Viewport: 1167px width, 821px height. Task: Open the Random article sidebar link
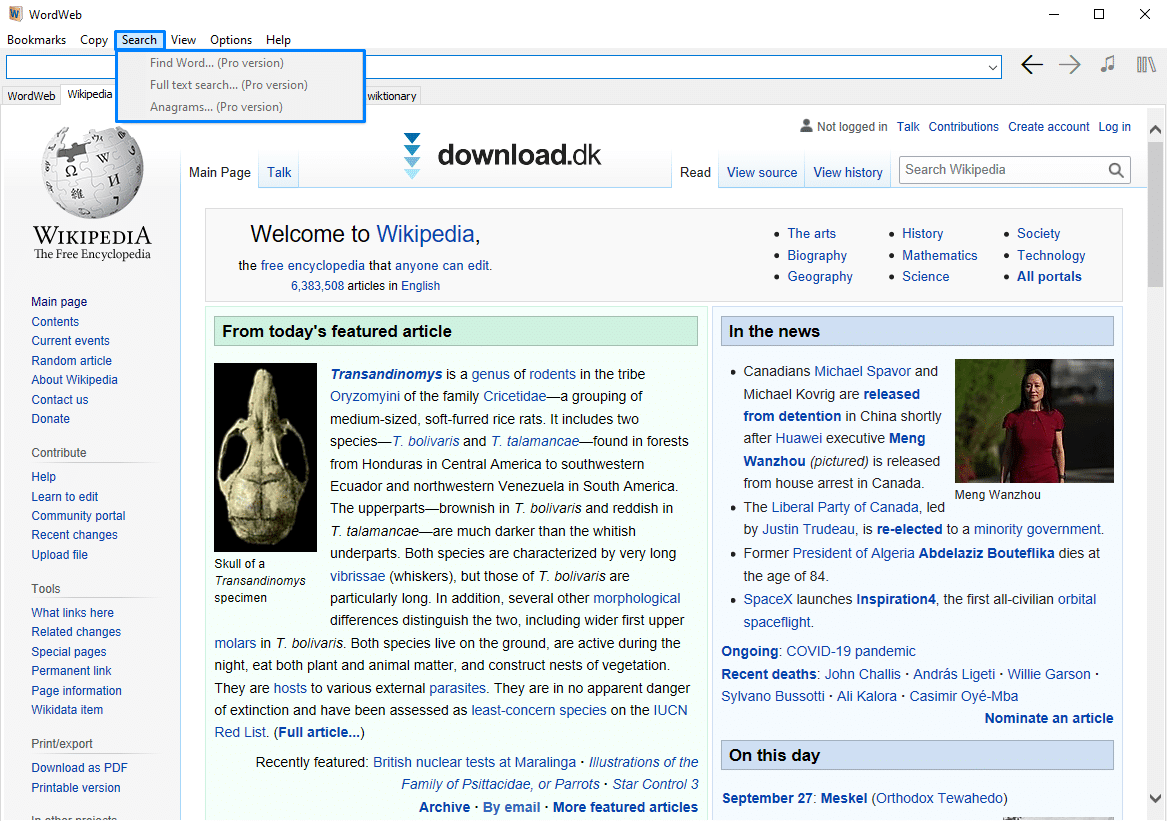click(71, 360)
